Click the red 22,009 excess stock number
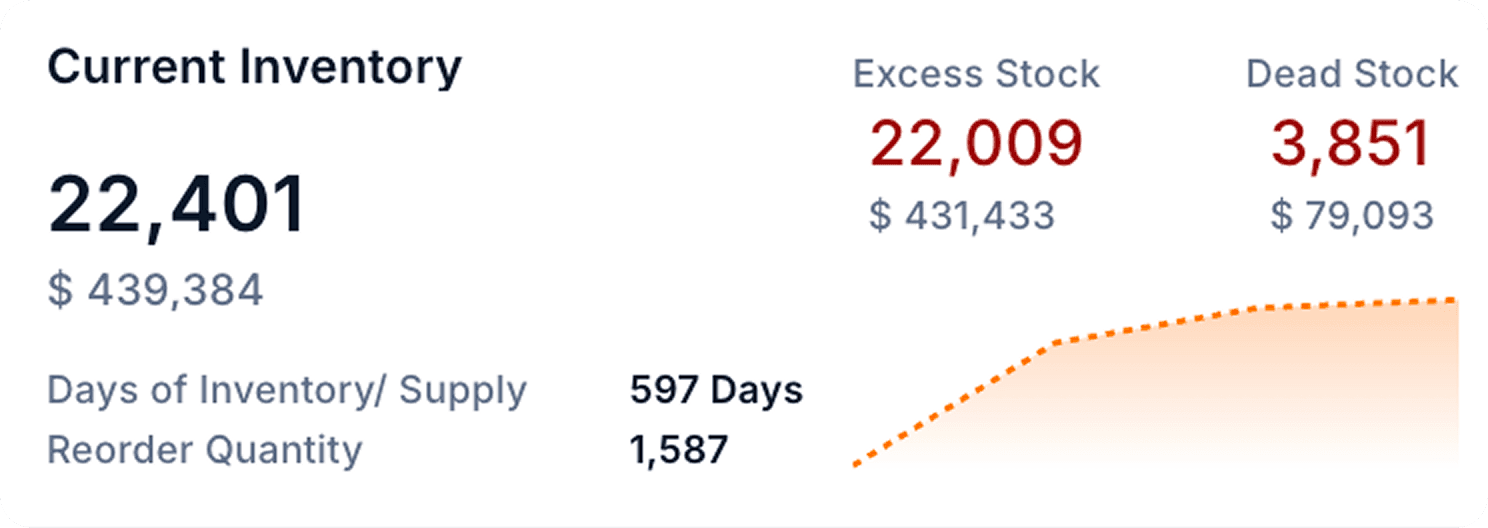Viewport: 1488px width, 528px height. click(976, 144)
